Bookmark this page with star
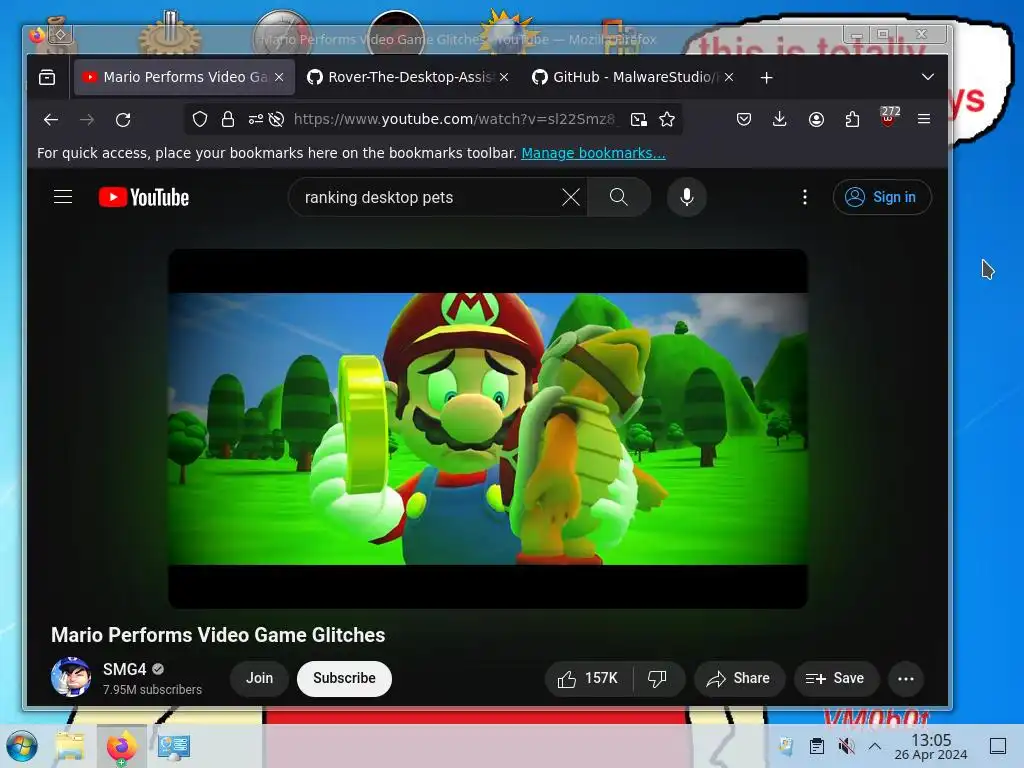 click(667, 119)
